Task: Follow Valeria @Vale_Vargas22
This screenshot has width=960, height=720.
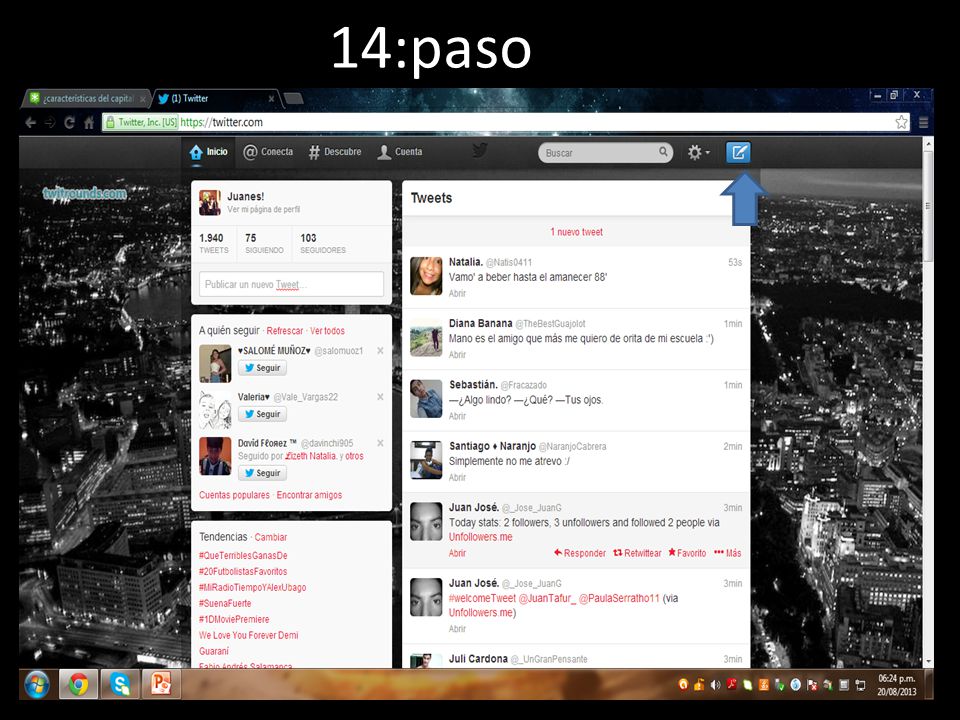Action: 263,414
